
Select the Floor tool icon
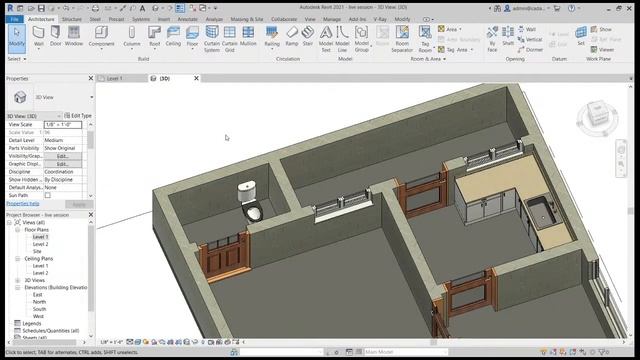pyautogui.click(x=192, y=33)
